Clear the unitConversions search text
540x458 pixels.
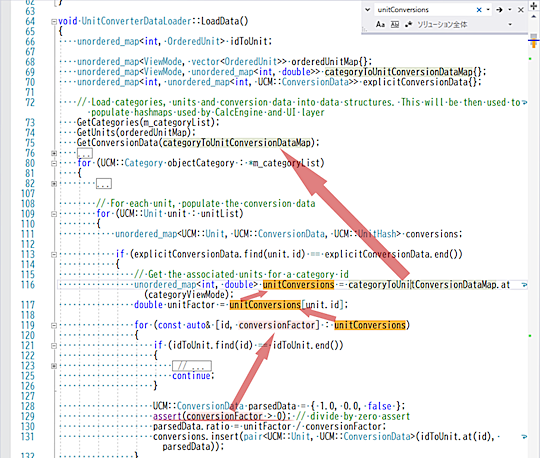pos(479,10)
